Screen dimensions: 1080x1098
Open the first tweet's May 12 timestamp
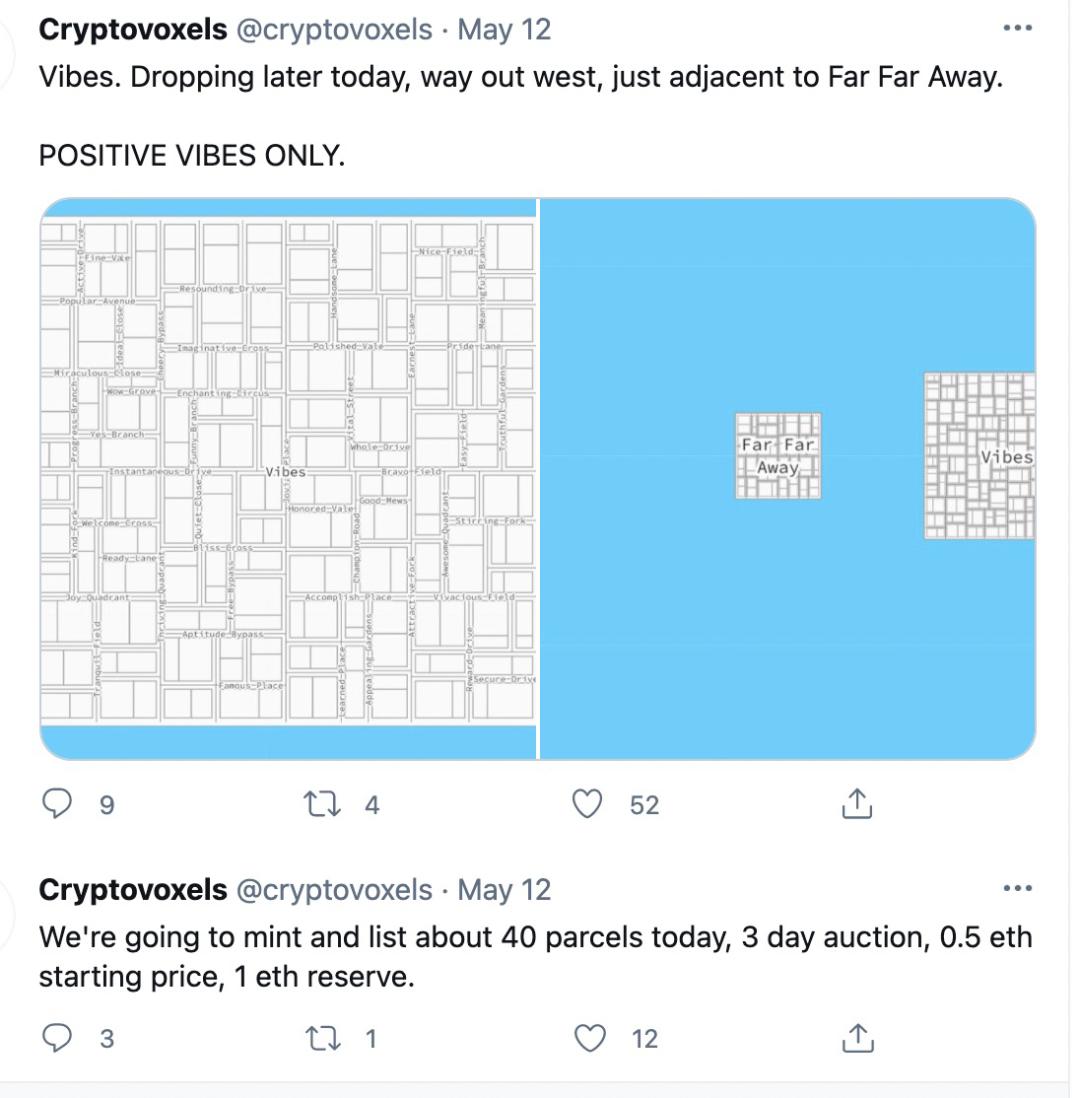(x=504, y=29)
